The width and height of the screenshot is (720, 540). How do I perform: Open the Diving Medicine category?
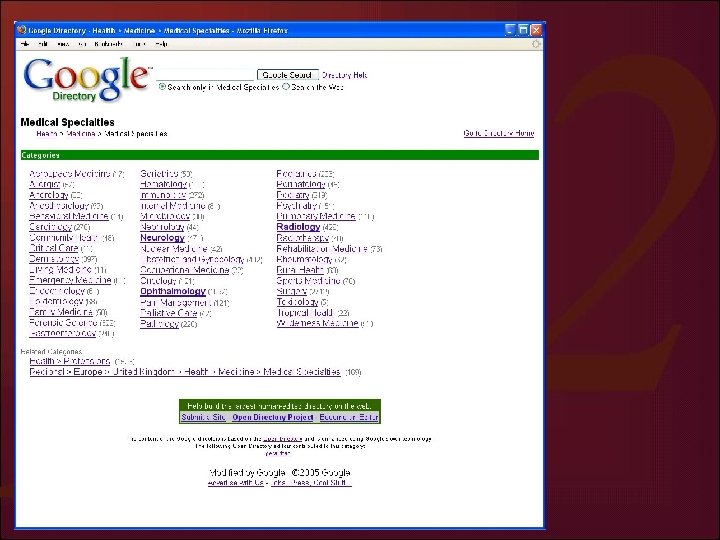pyautogui.click(x=61, y=270)
